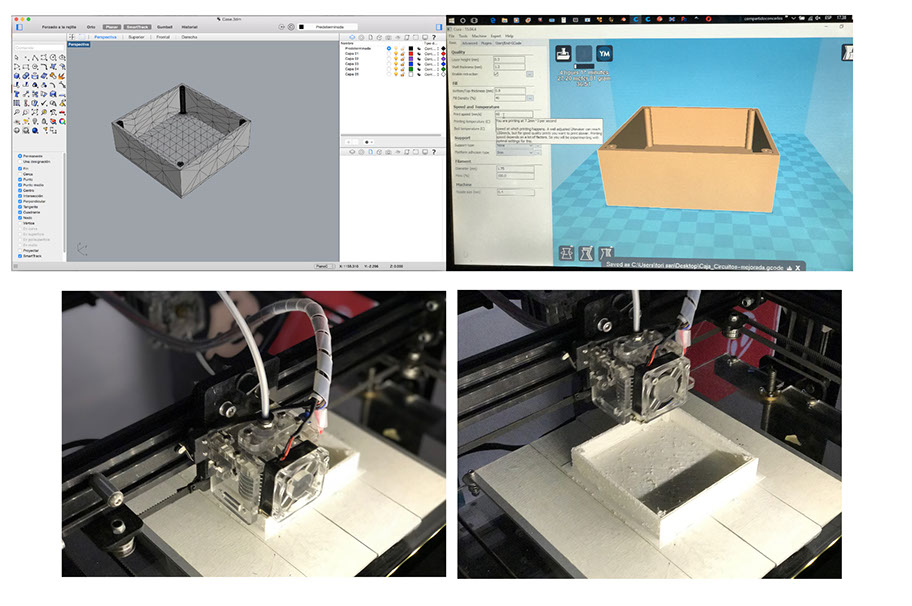Click the Orto button

(x=91, y=27)
